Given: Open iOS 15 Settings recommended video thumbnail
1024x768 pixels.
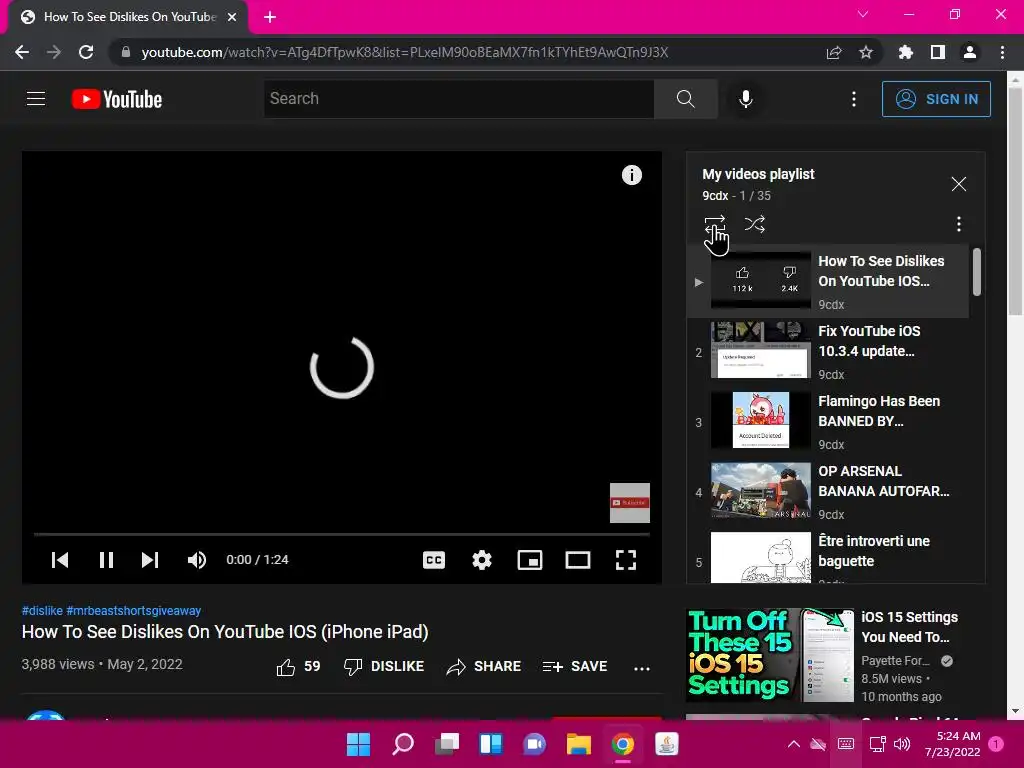Looking at the screenshot, I should pos(770,655).
